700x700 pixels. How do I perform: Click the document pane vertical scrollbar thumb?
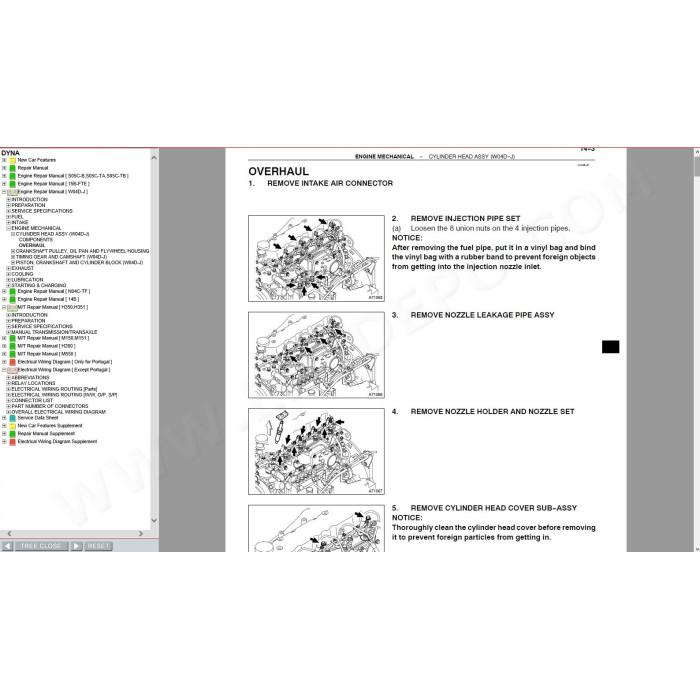tap(697, 165)
